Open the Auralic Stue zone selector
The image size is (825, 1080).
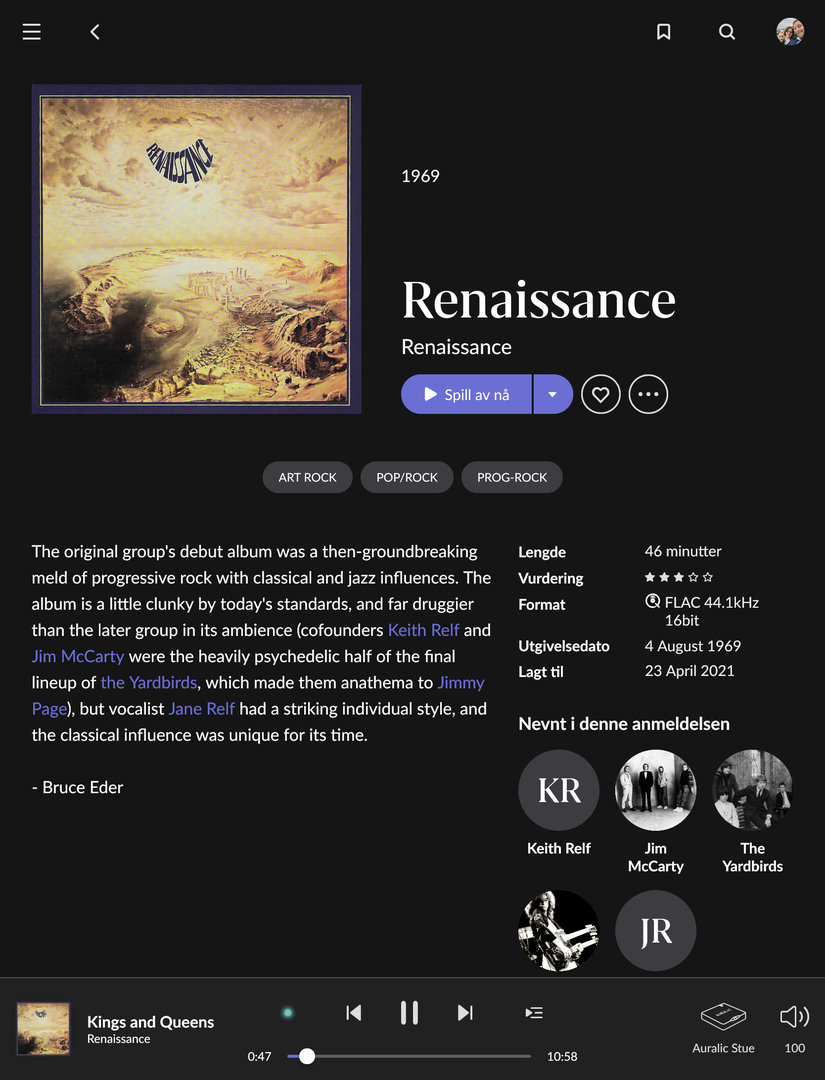click(x=723, y=1028)
